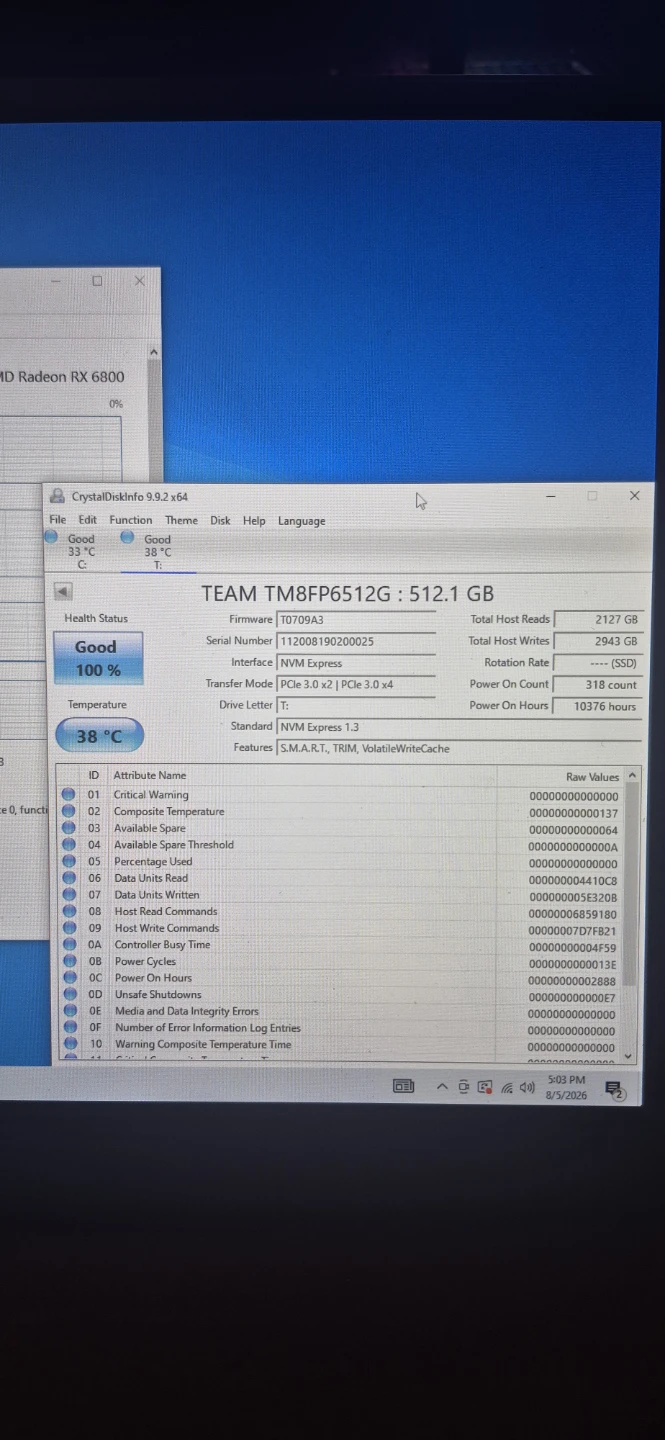
Task: Click the status dot for Percentage Used
Action: (69, 861)
